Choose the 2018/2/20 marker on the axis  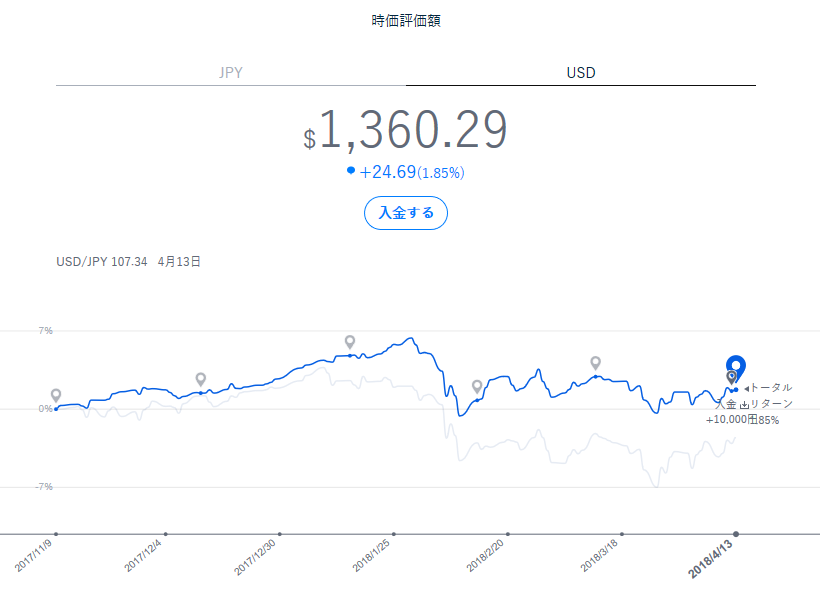[x=508, y=534]
